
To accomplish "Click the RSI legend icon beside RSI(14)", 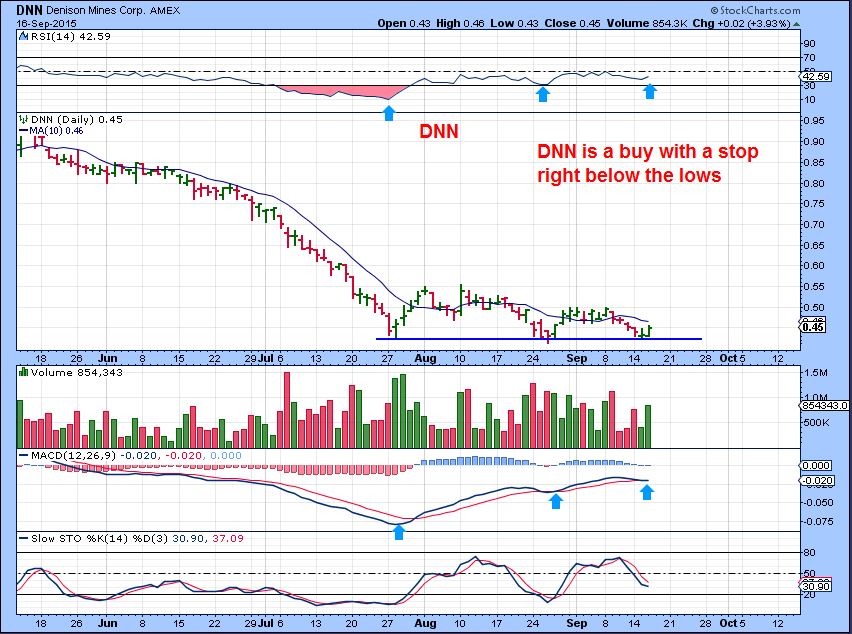I will (x=23, y=36).
